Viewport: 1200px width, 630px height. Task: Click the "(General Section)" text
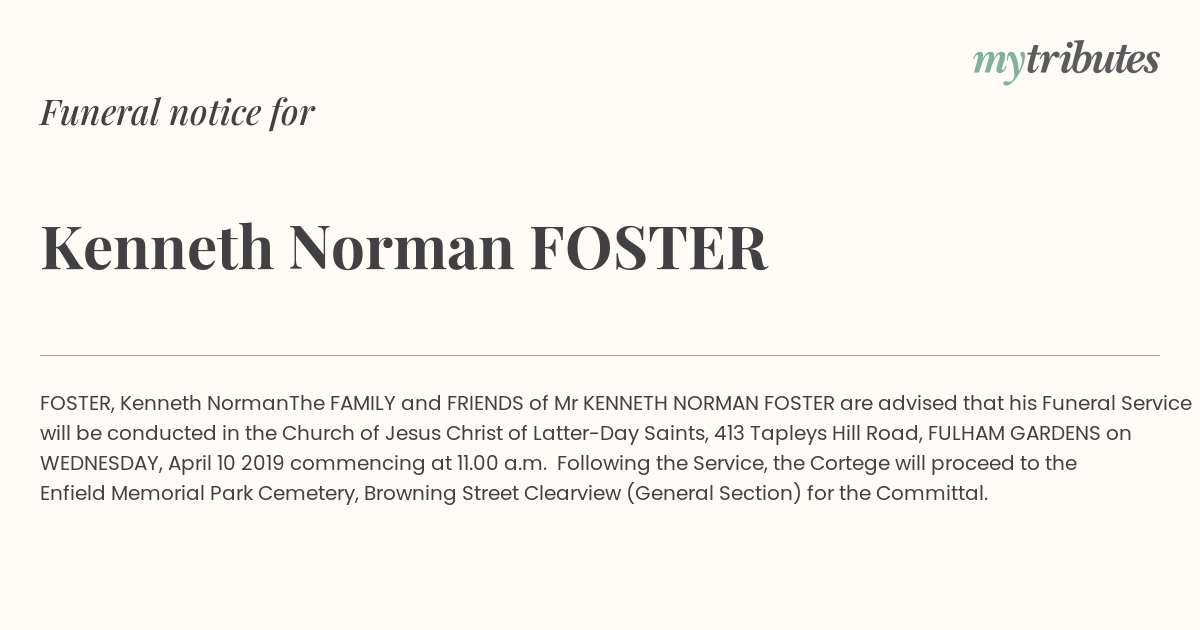(714, 493)
